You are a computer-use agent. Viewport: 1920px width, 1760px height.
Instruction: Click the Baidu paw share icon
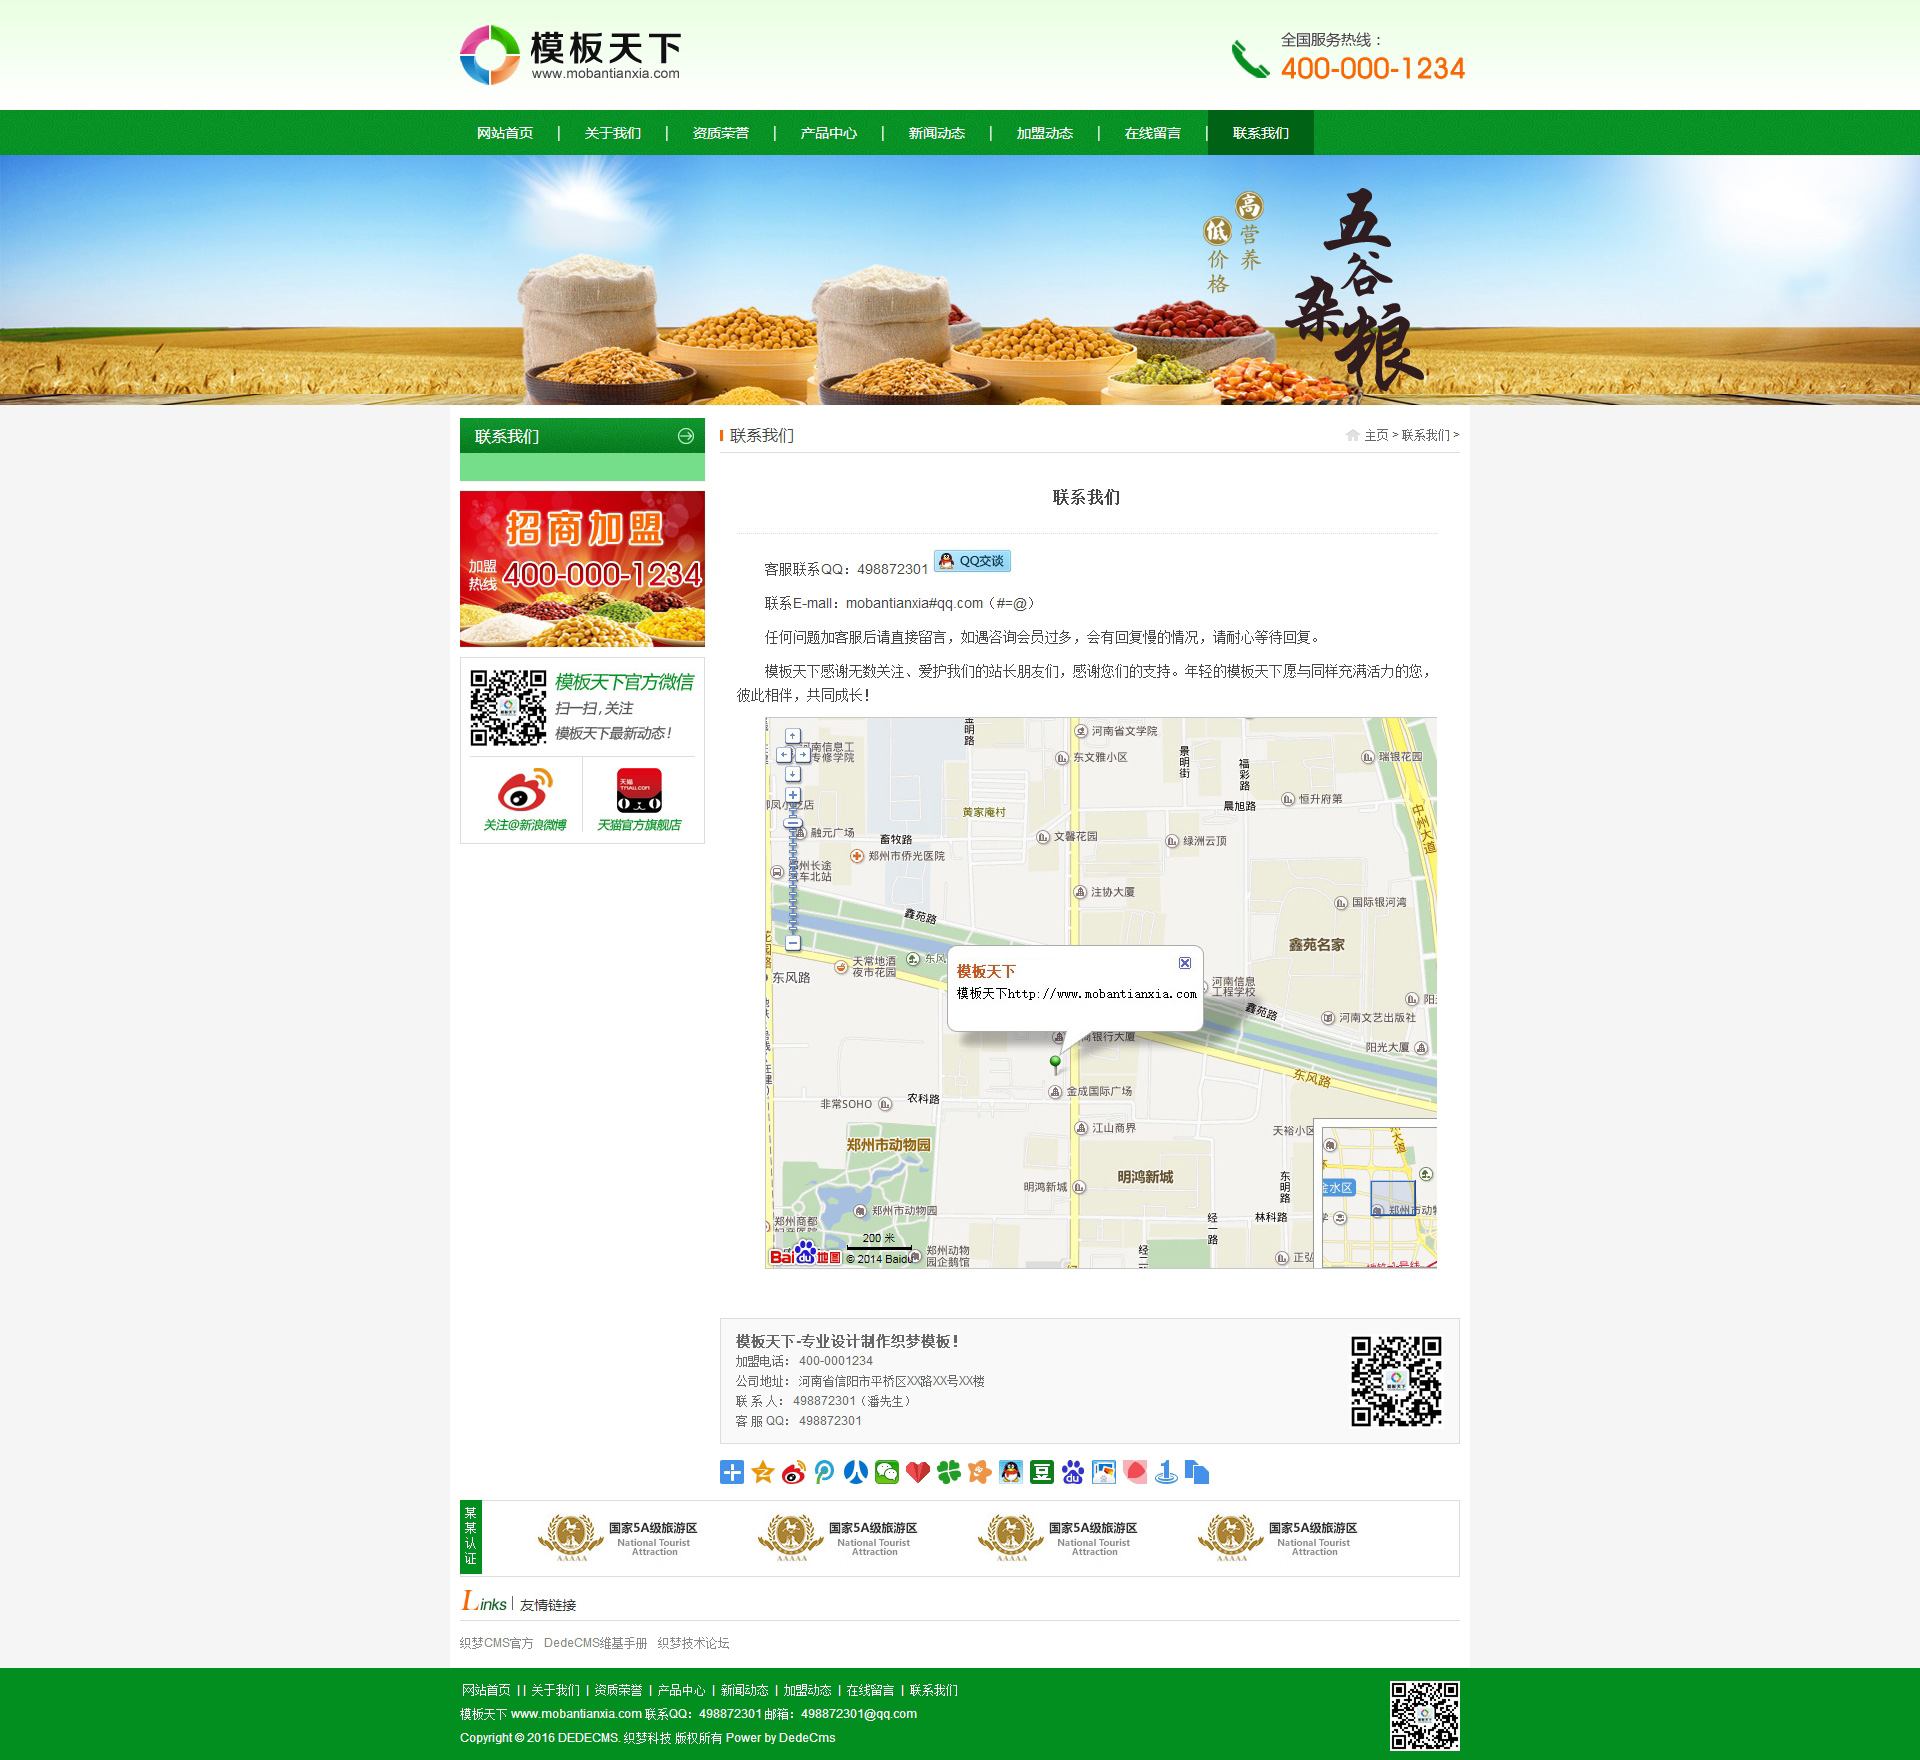(x=1073, y=1472)
